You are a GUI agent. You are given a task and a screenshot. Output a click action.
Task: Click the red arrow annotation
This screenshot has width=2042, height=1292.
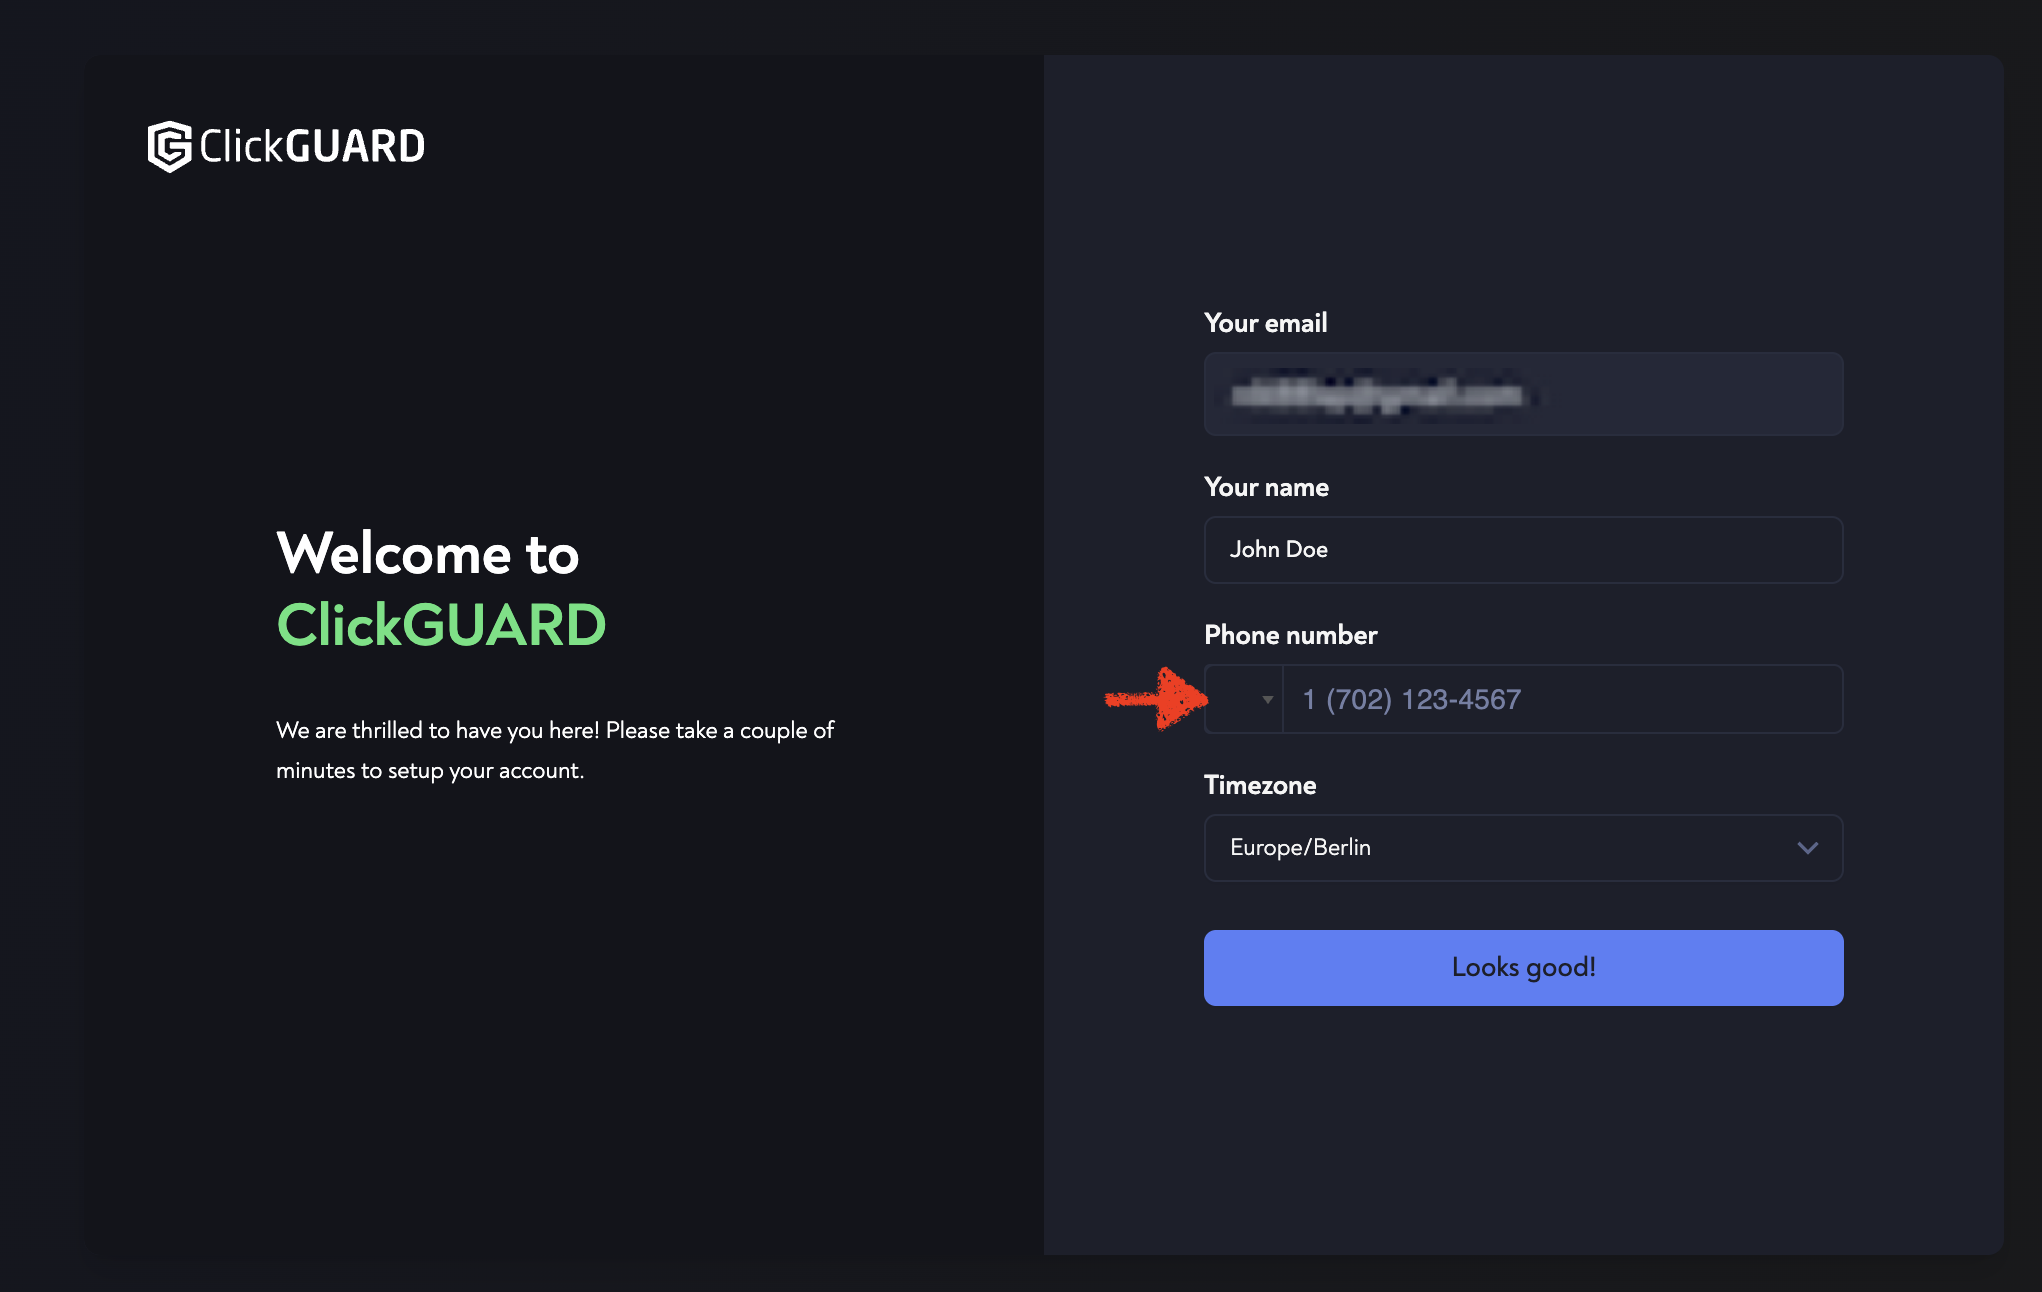click(x=1156, y=698)
